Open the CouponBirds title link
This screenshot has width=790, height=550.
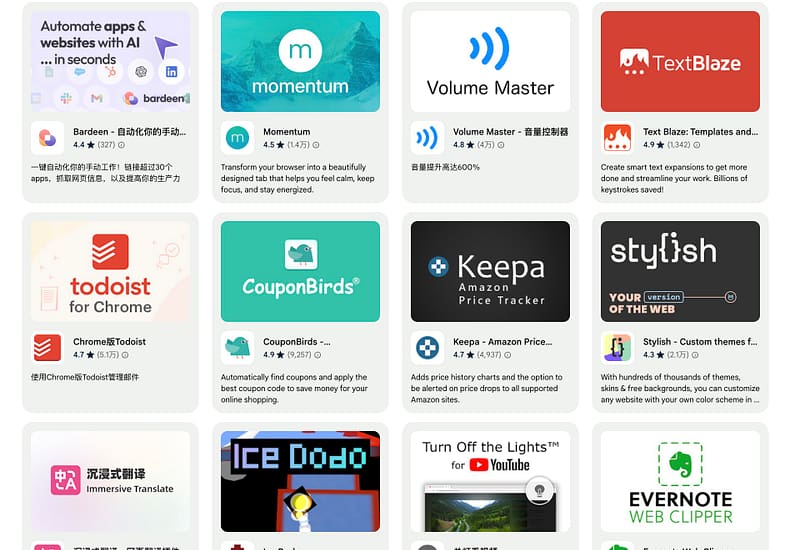297,342
